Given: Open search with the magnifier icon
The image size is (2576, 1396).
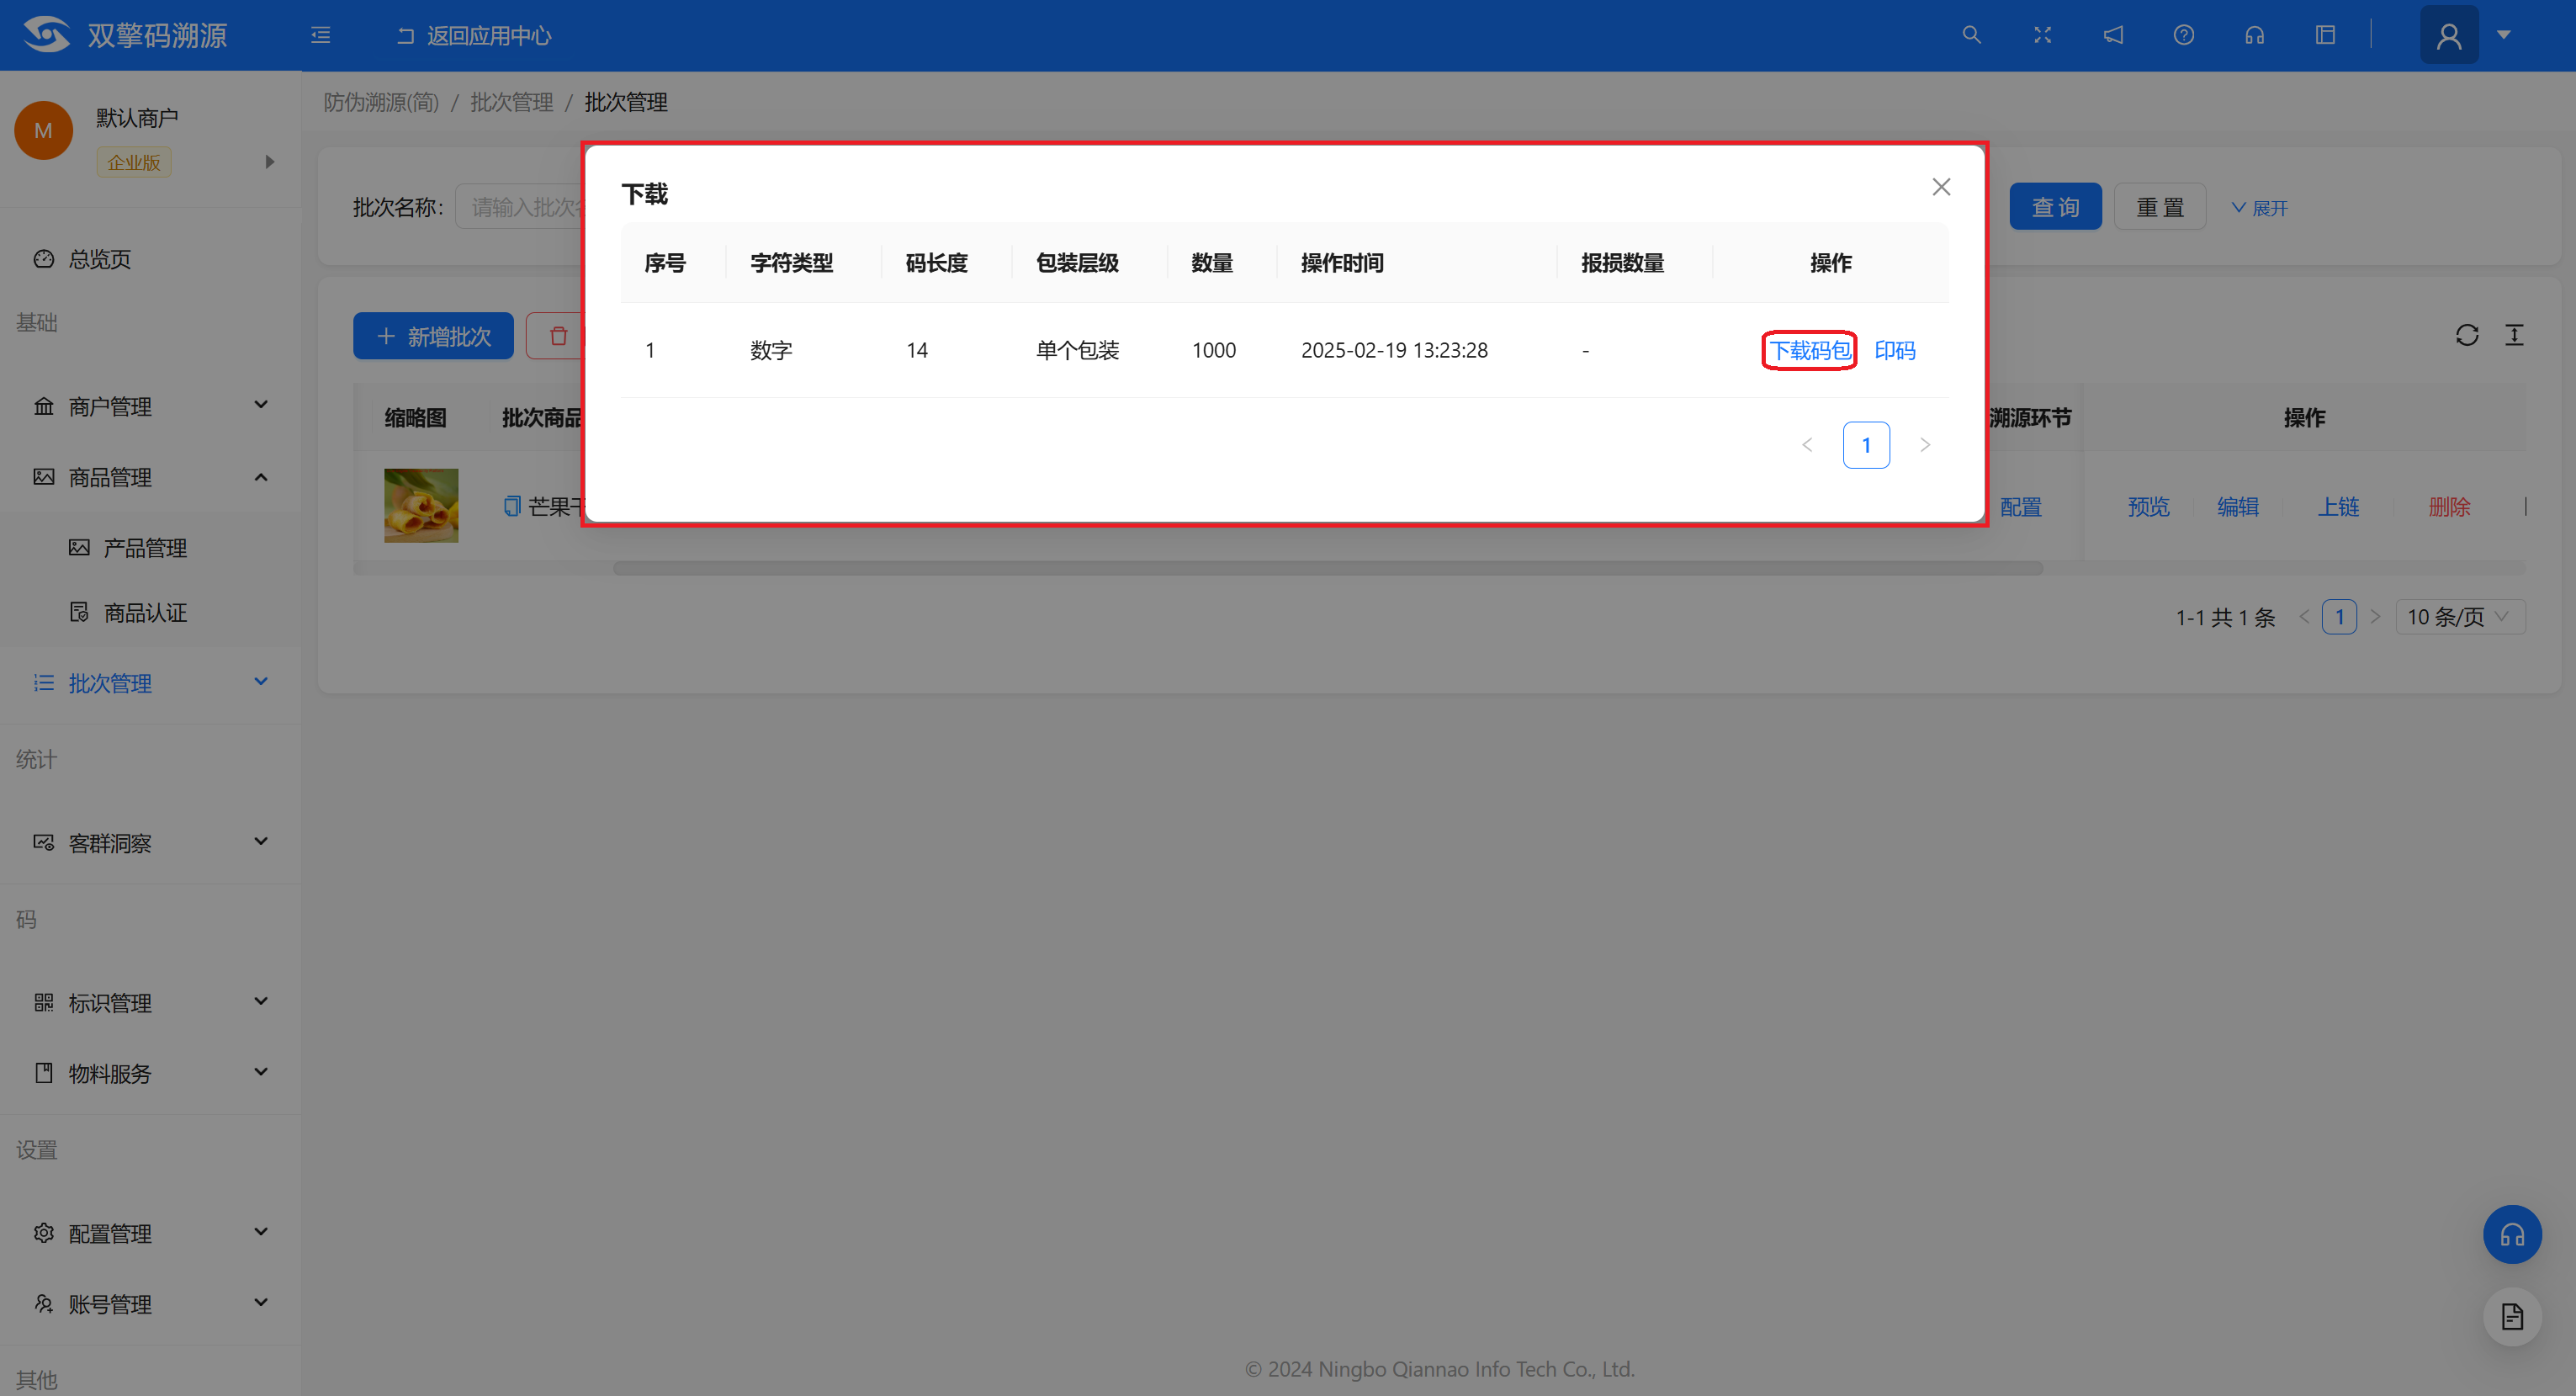Looking at the screenshot, I should (1971, 35).
